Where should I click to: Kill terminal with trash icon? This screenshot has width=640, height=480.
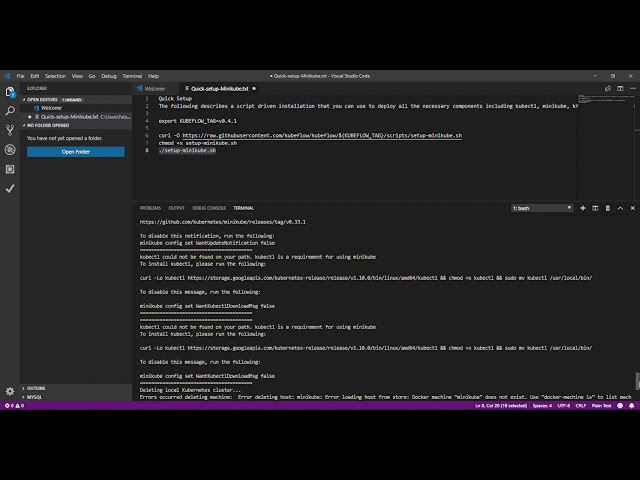[607, 208]
